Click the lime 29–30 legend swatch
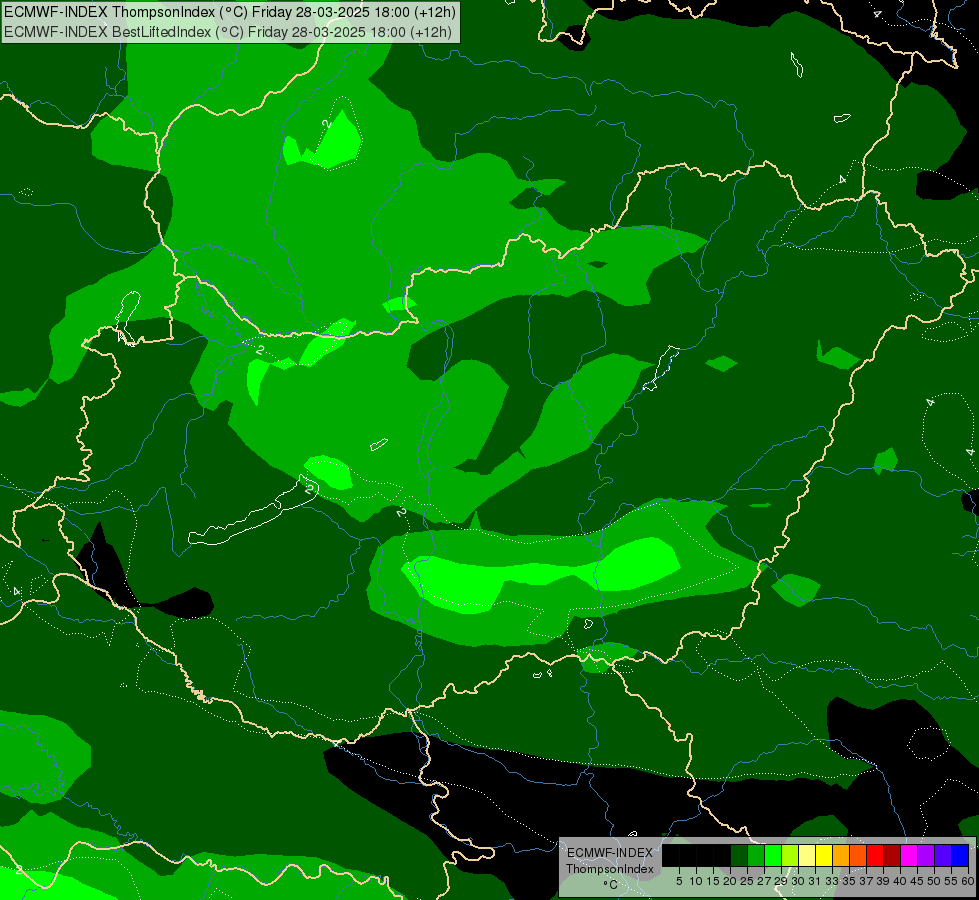The height and width of the screenshot is (900, 979). pos(790,855)
